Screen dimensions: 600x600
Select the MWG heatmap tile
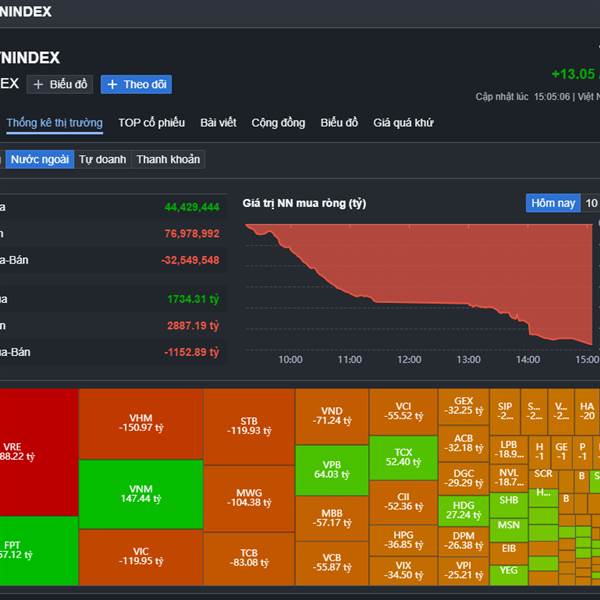tap(249, 497)
